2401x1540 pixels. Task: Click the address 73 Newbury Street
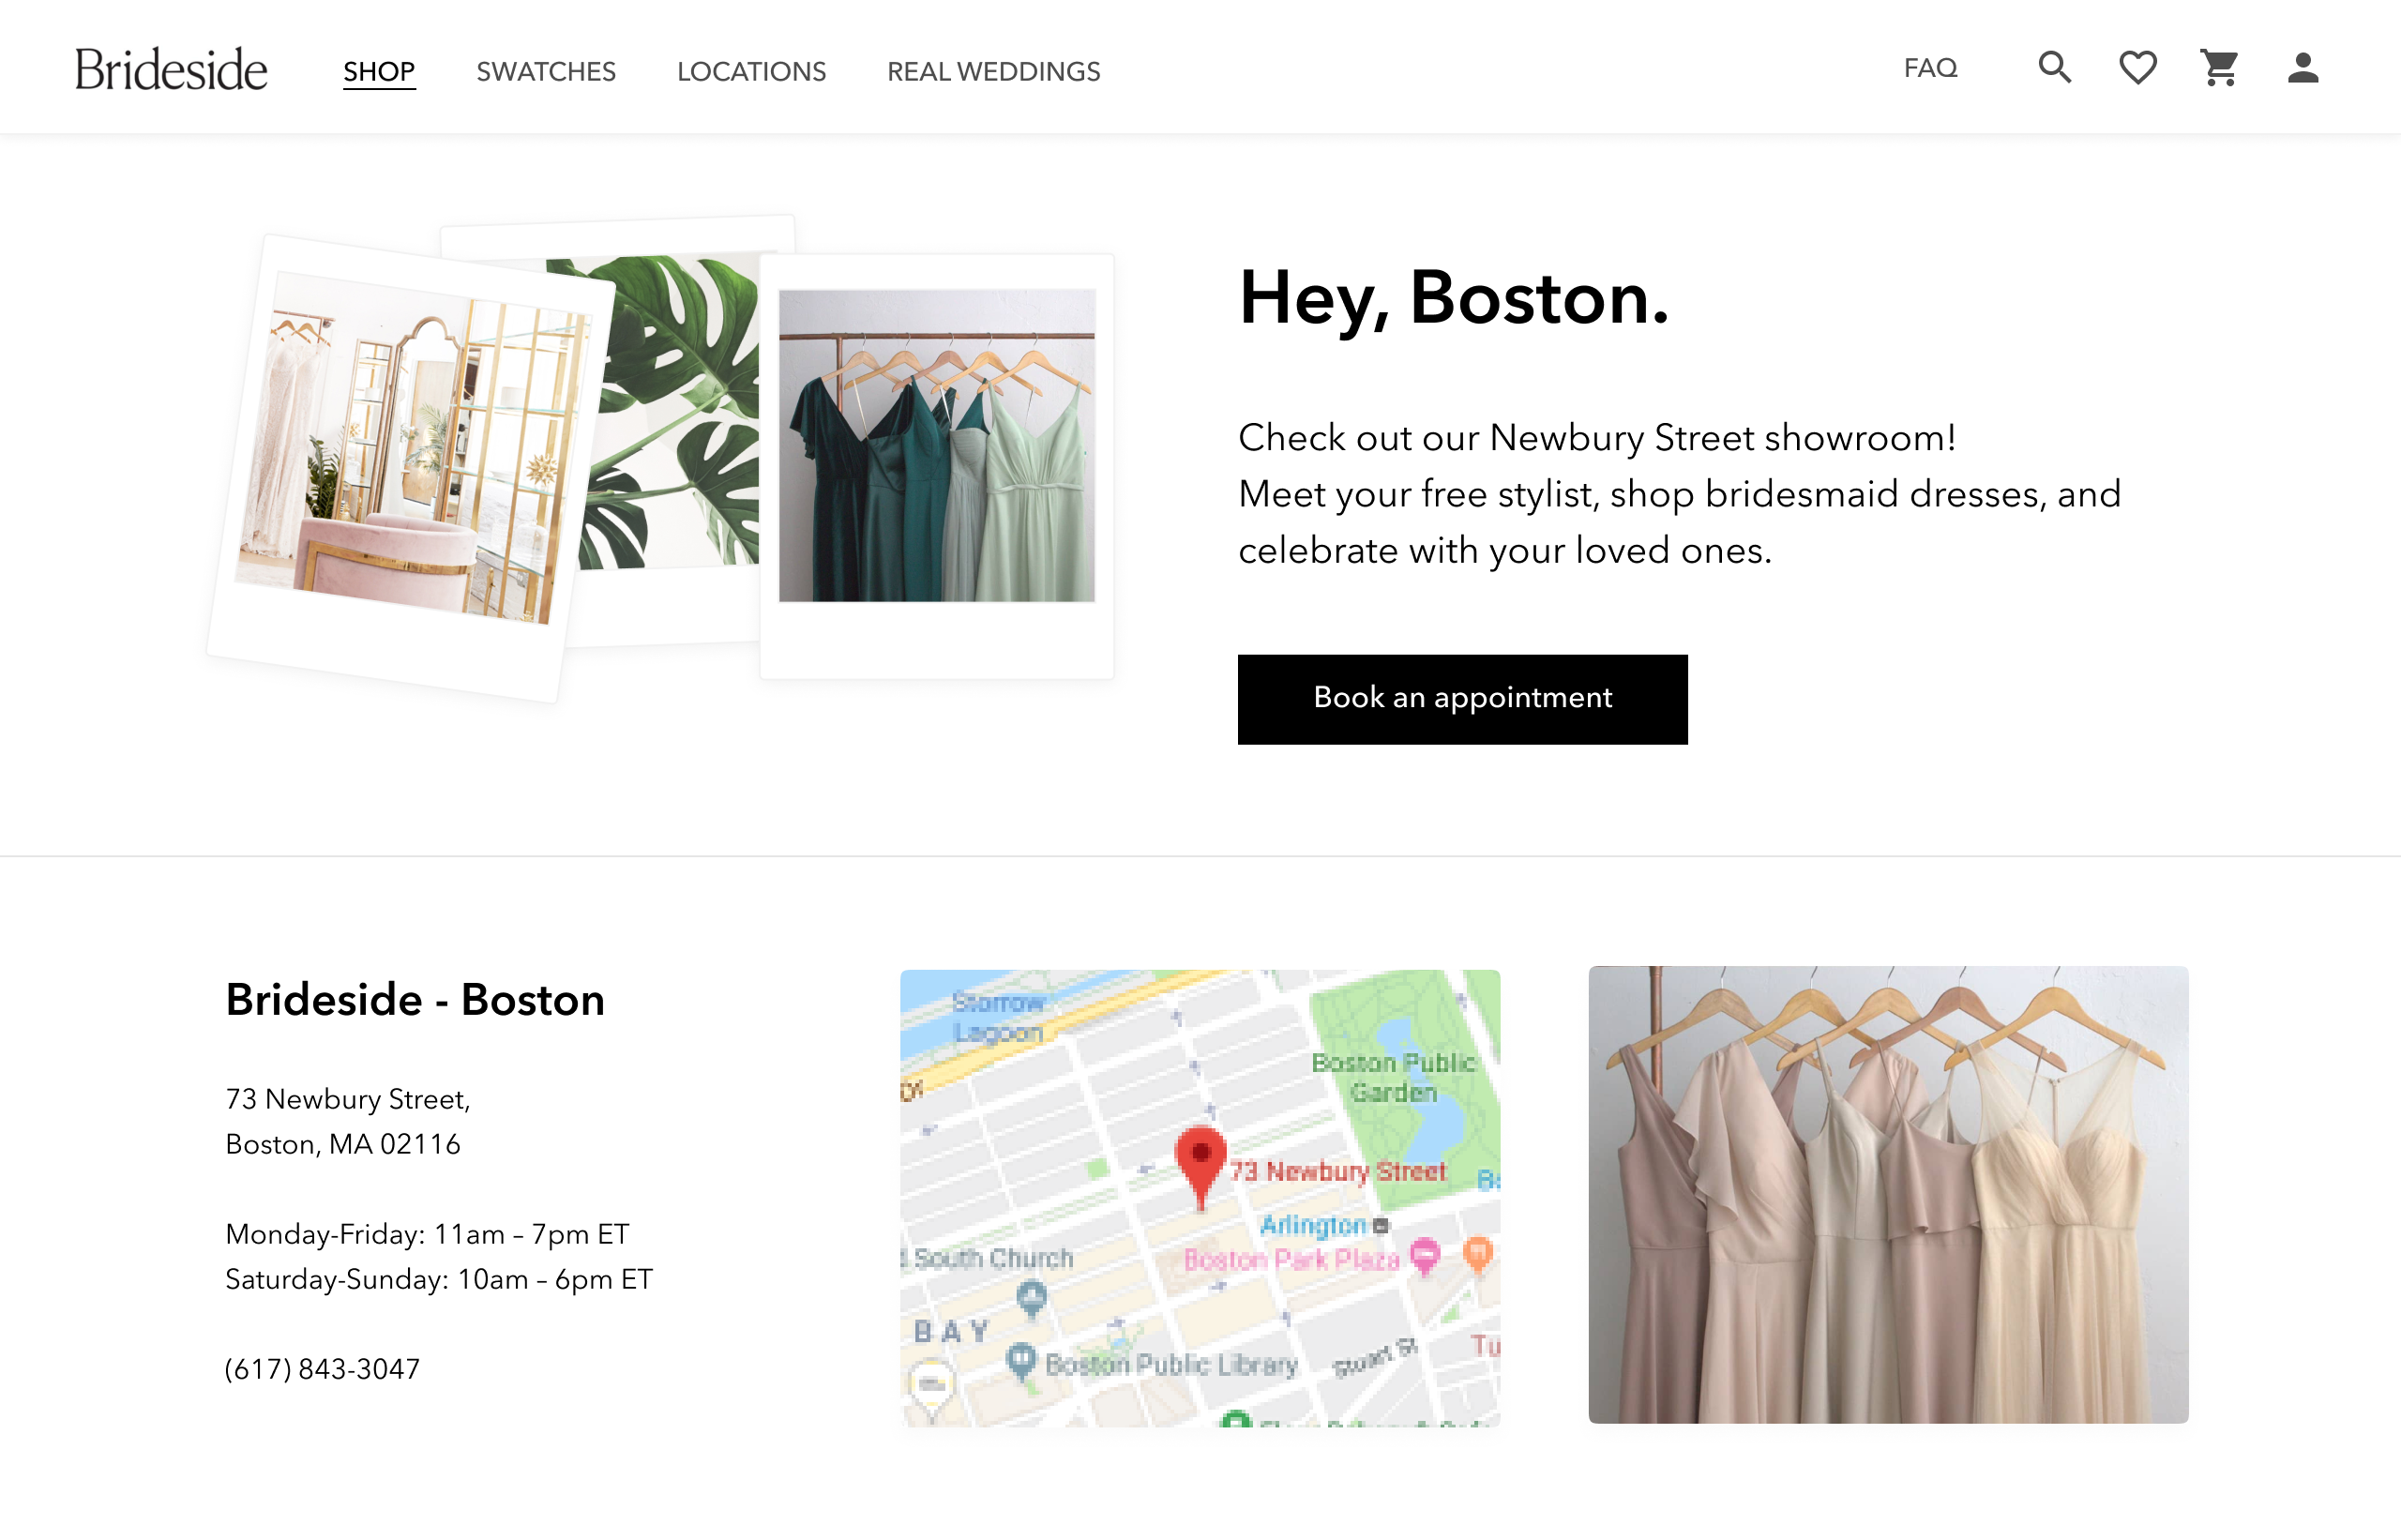348,1099
